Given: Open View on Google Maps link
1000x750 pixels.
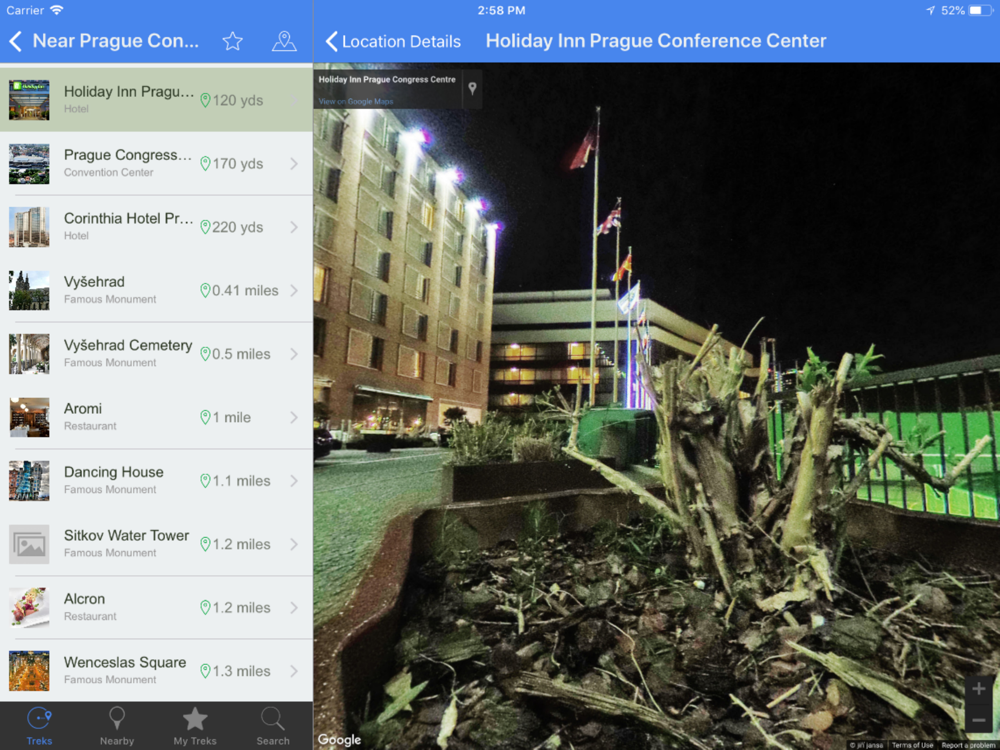Looking at the screenshot, I should pyautogui.click(x=356, y=101).
